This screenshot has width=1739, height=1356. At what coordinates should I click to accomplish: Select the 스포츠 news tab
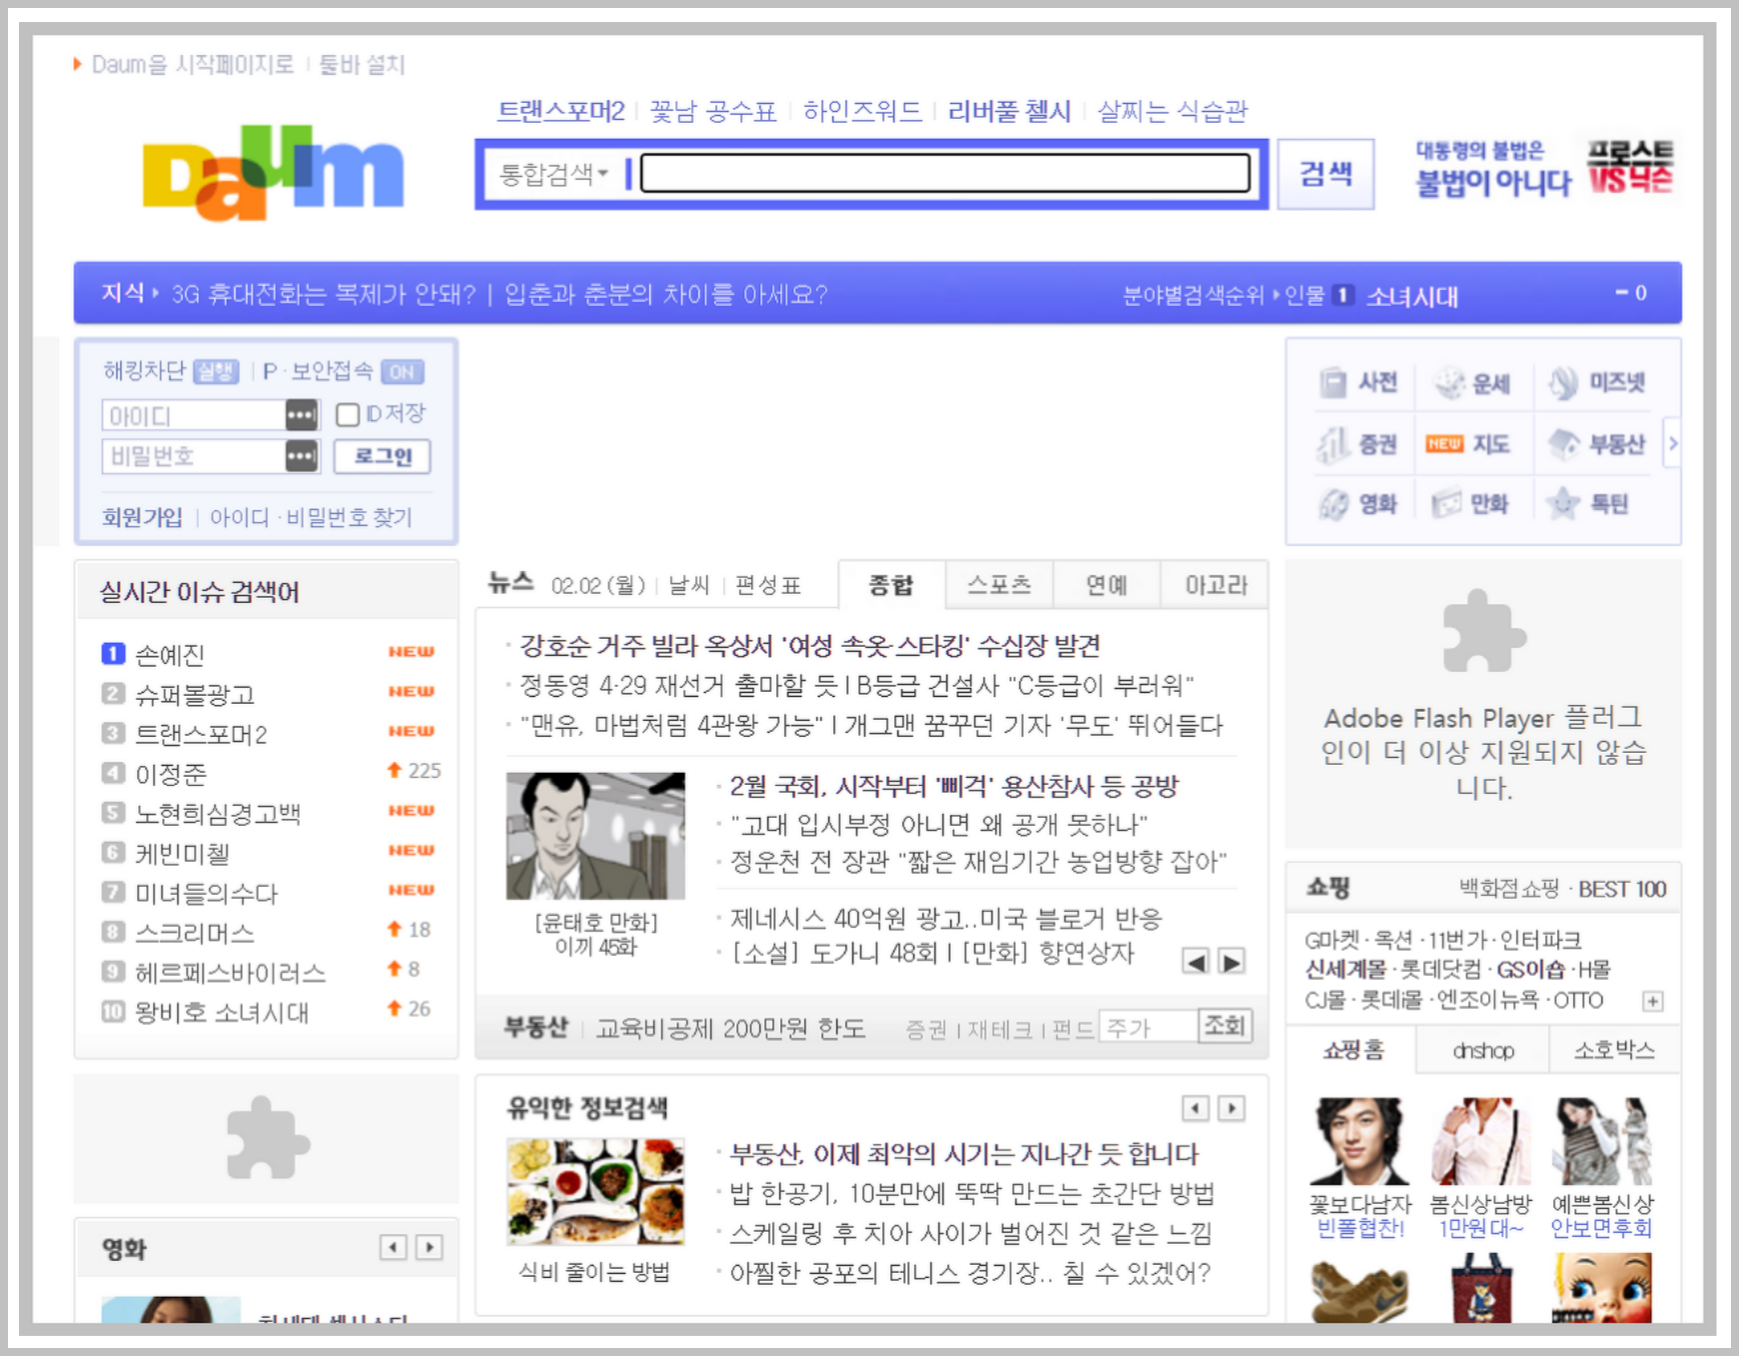point(999,585)
